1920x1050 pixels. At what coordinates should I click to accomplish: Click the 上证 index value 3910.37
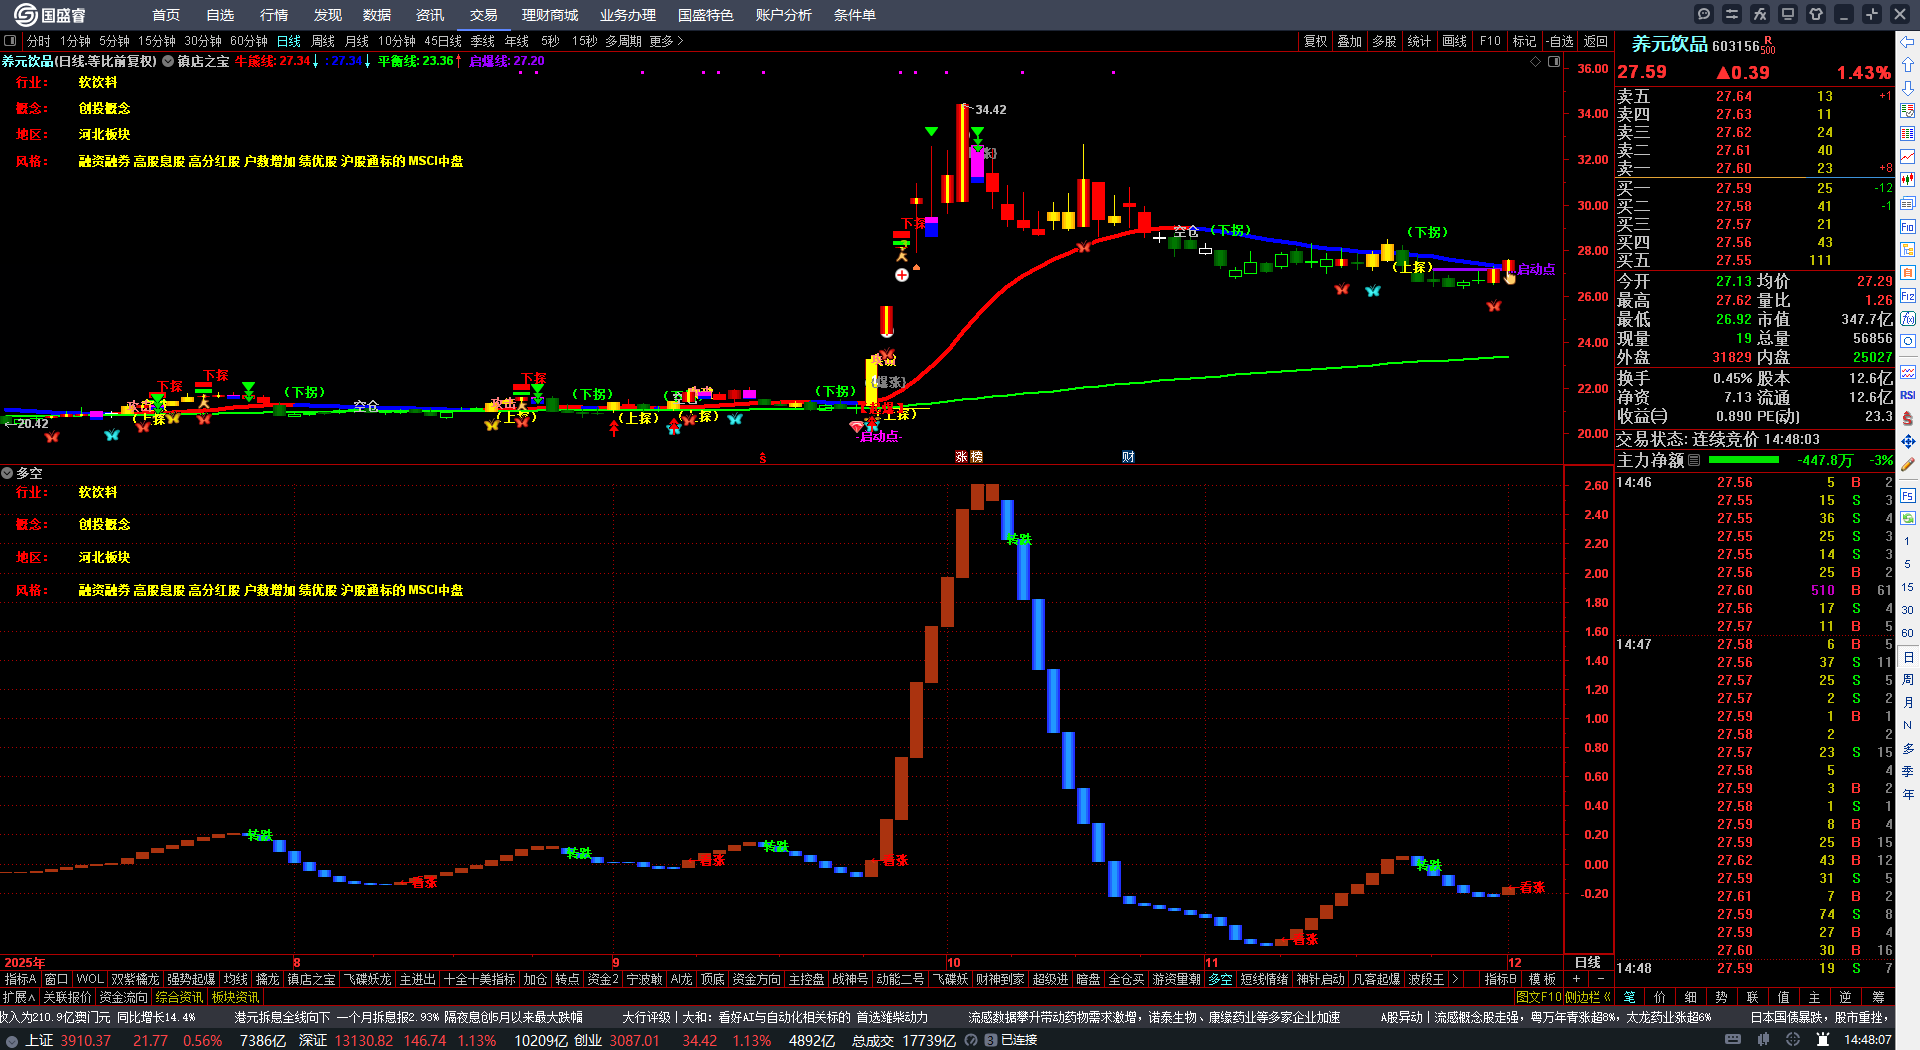[86, 1040]
